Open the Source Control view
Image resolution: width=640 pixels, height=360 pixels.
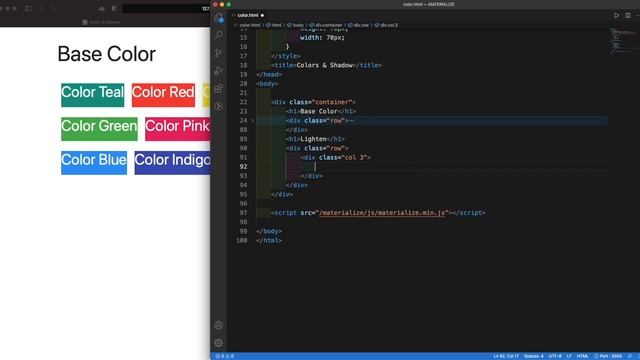(219, 53)
